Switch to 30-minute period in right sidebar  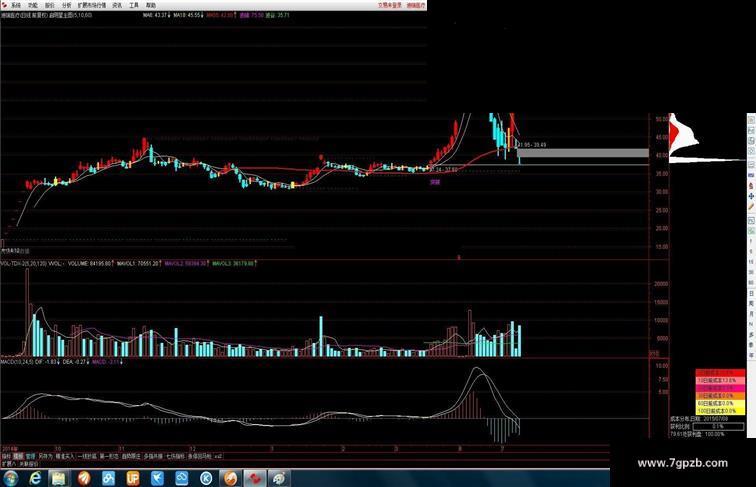click(x=751, y=272)
